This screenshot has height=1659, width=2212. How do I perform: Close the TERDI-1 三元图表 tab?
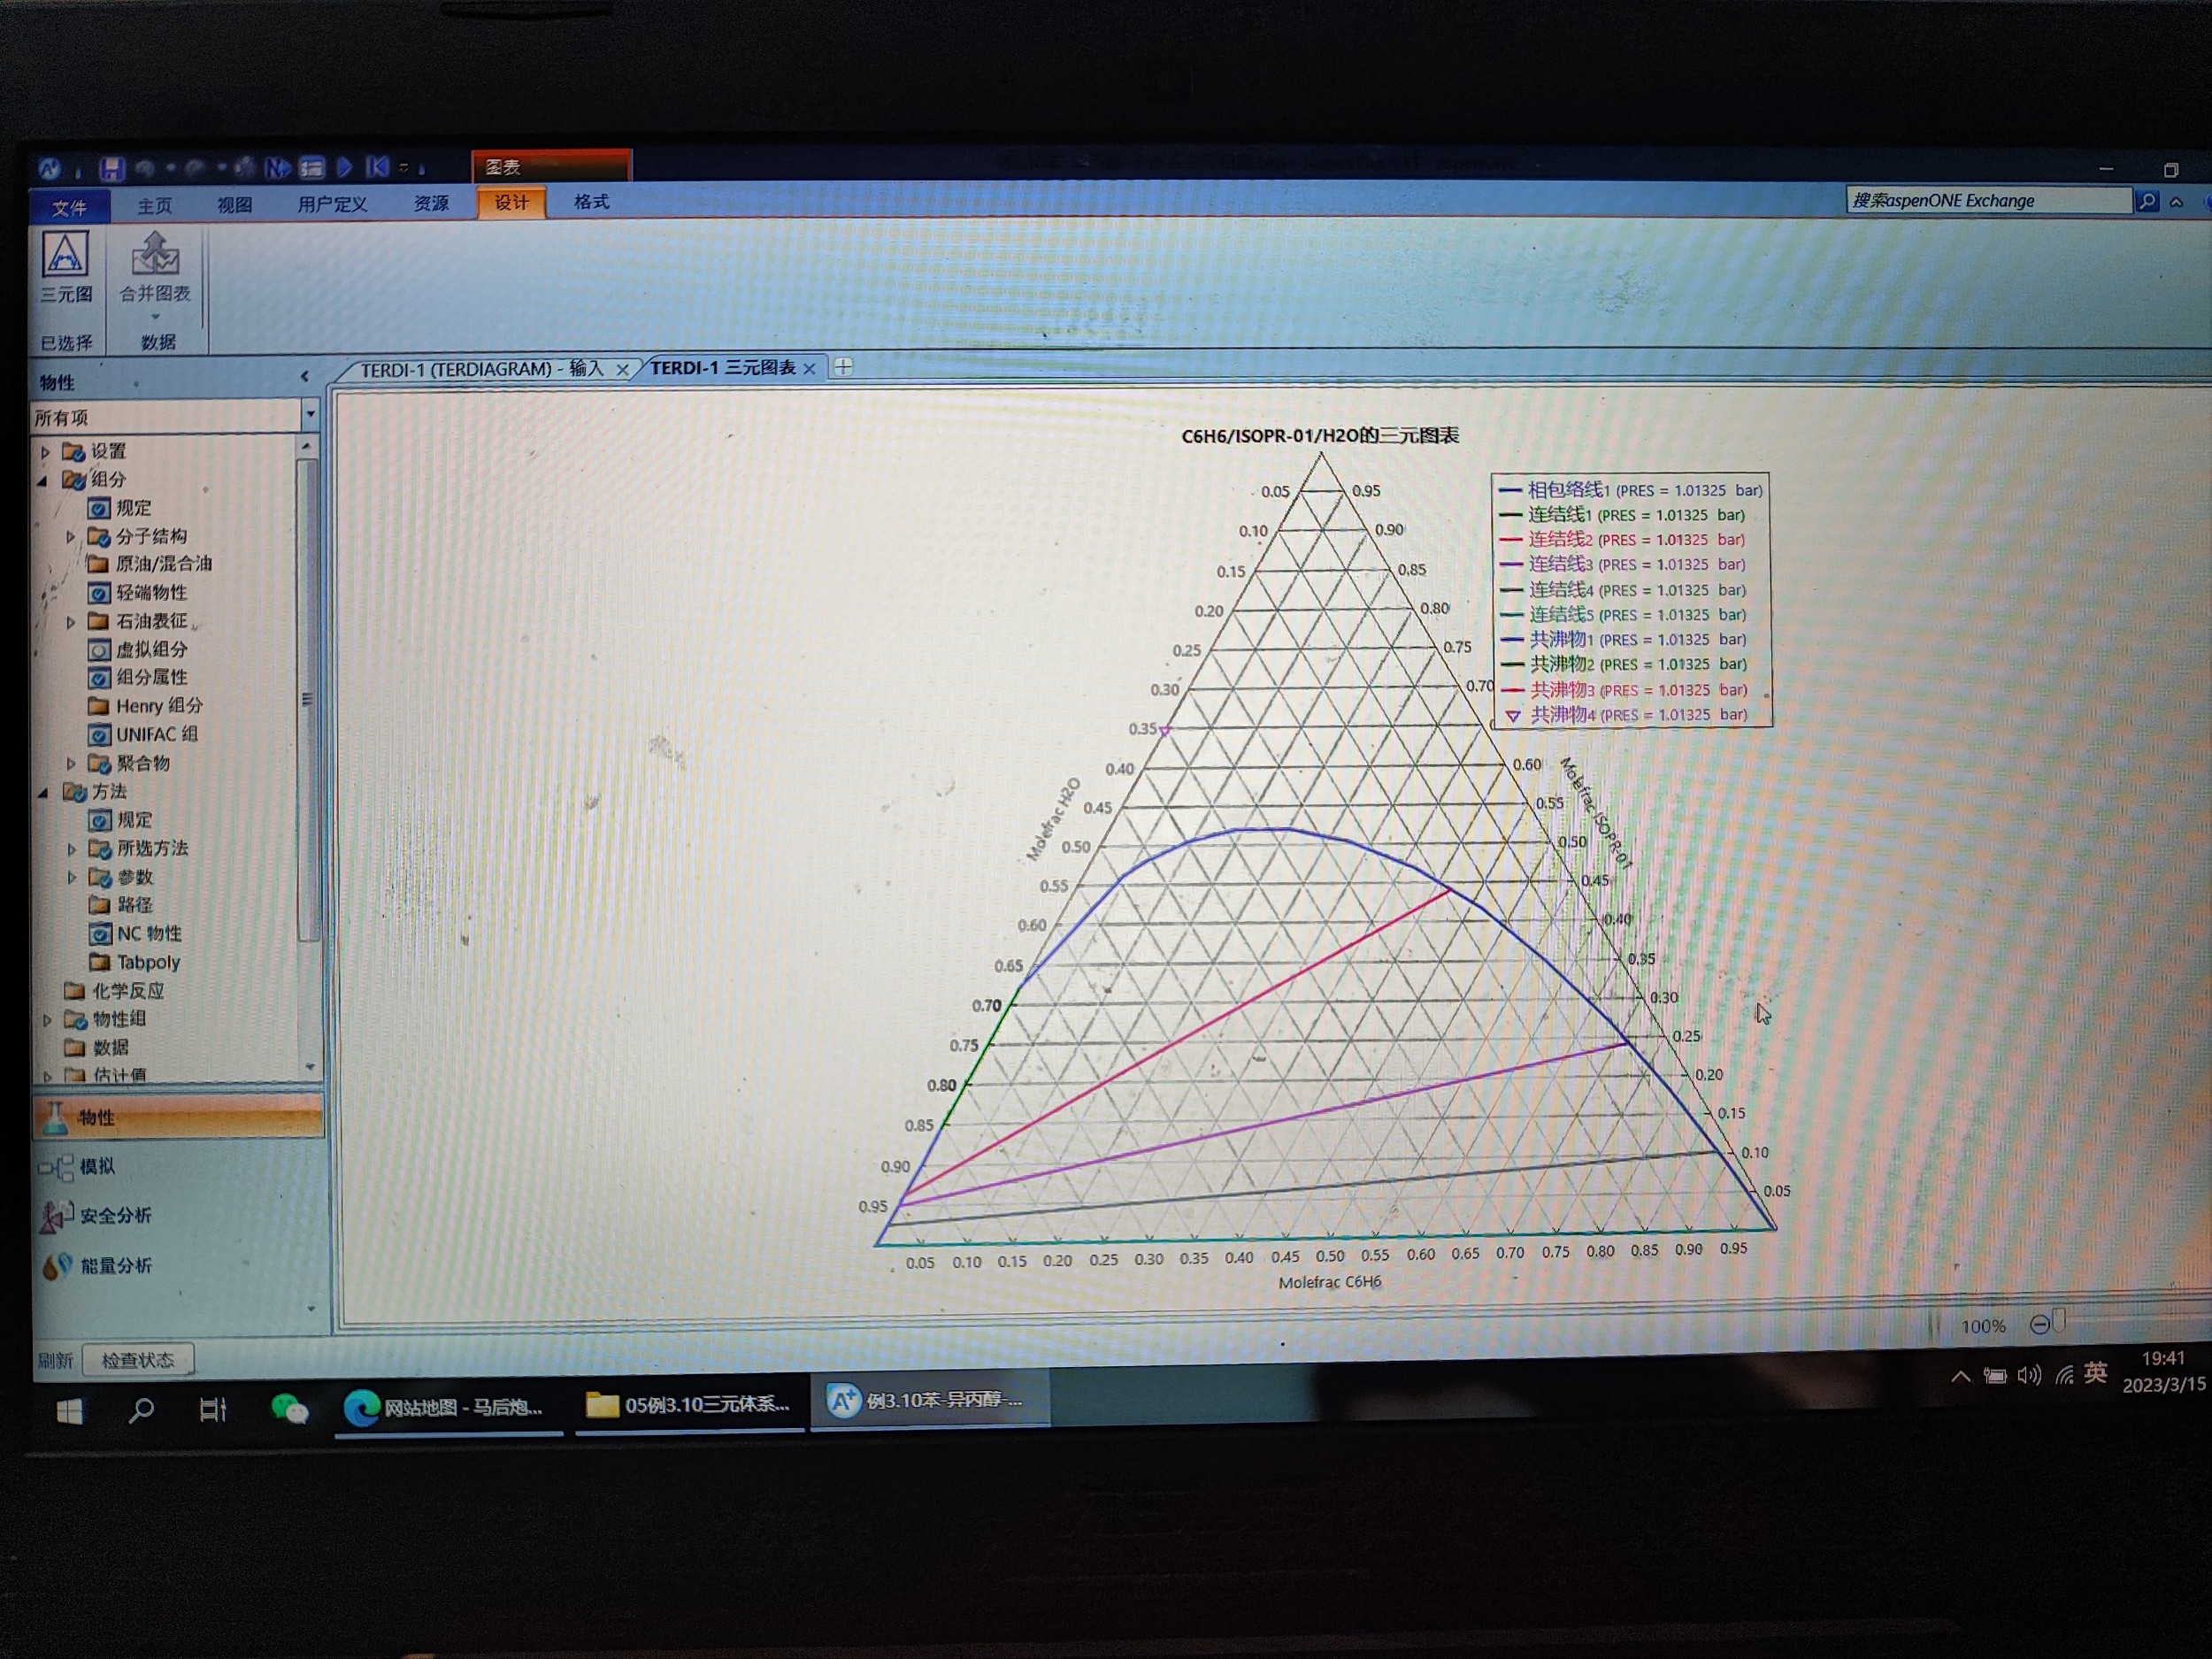tap(809, 368)
